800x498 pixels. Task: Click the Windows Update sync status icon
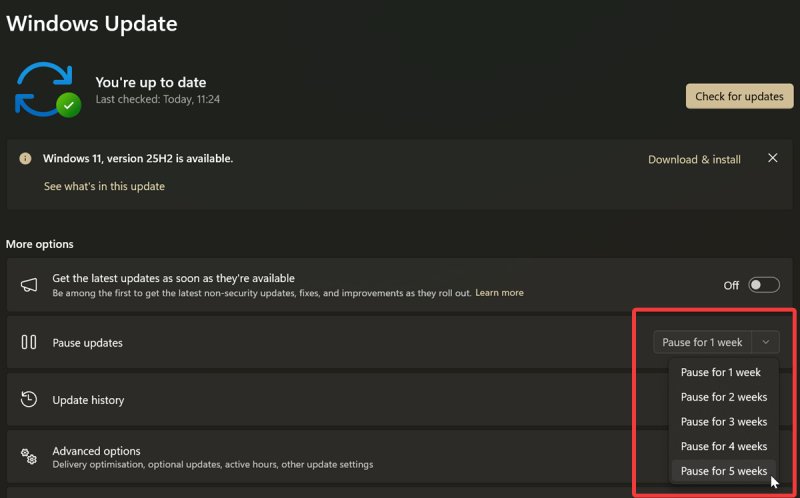click(x=46, y=91)
